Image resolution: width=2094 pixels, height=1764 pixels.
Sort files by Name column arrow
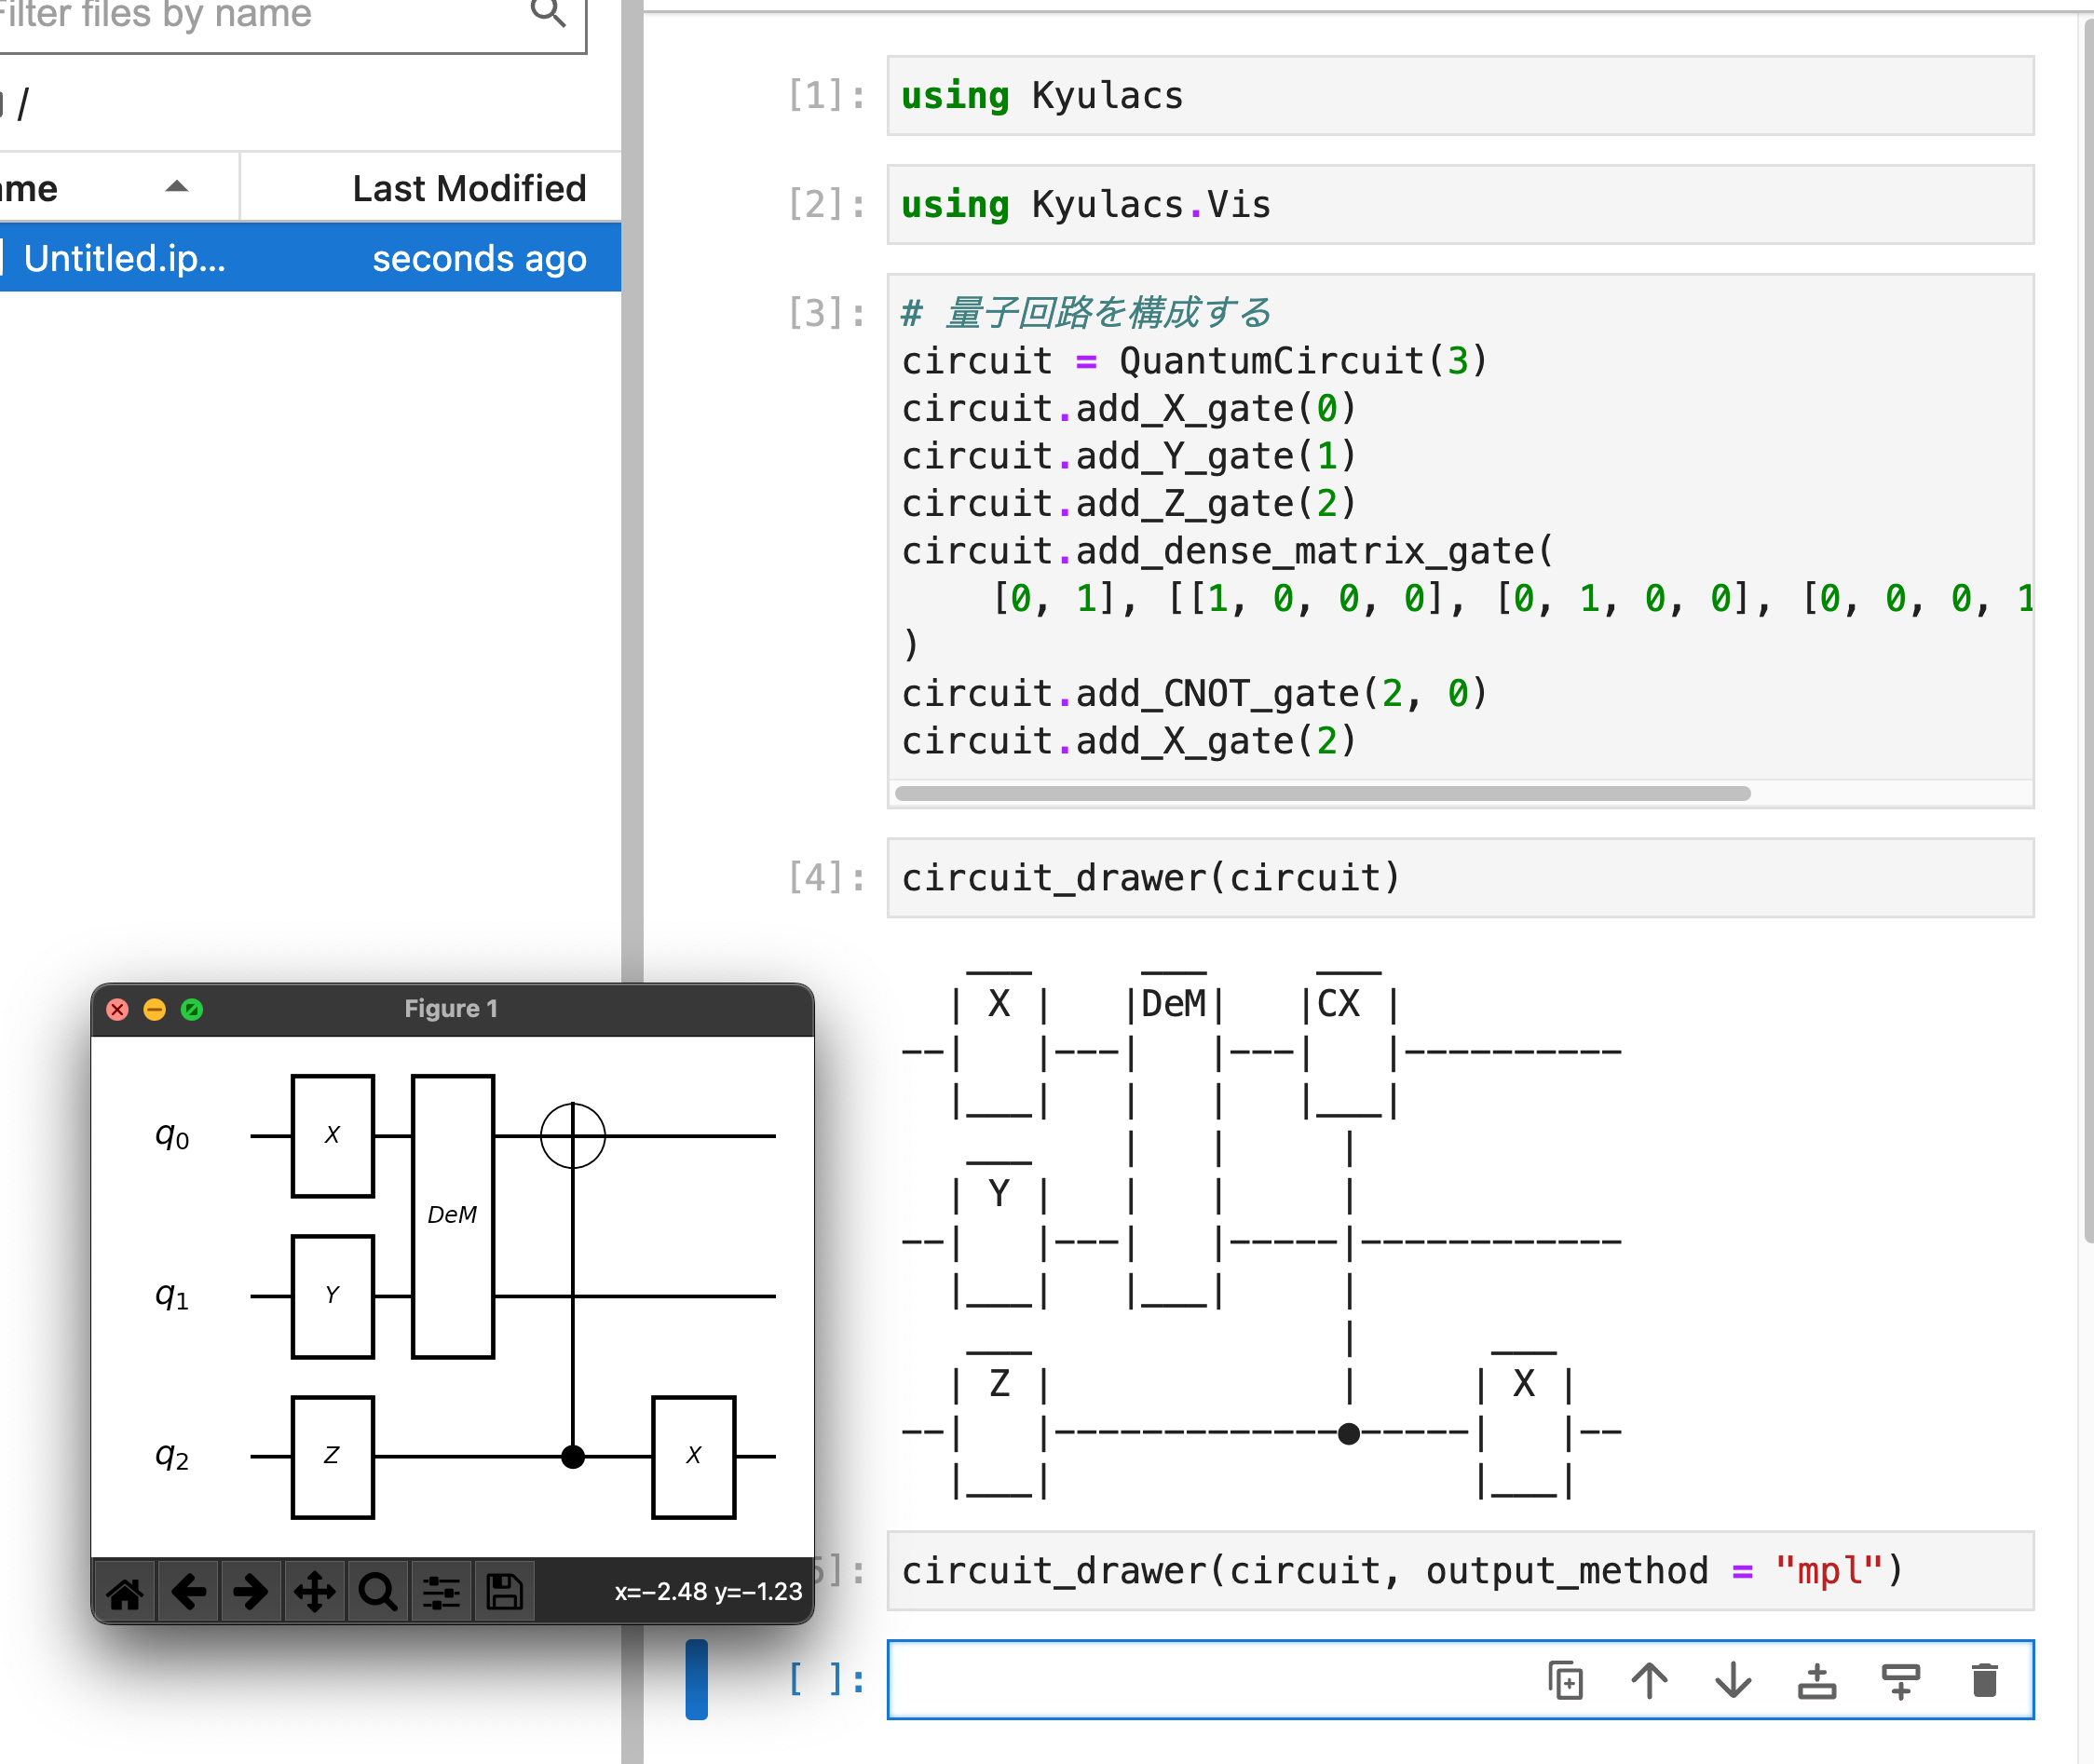pos(177,187)
